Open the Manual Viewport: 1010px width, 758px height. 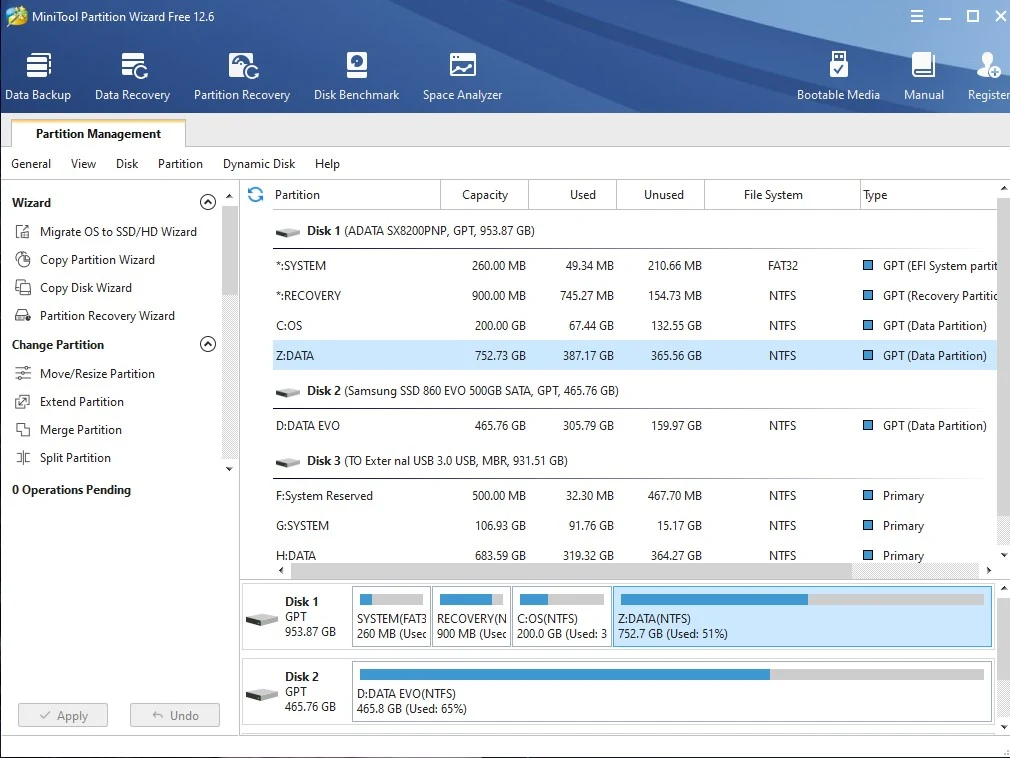924,77
